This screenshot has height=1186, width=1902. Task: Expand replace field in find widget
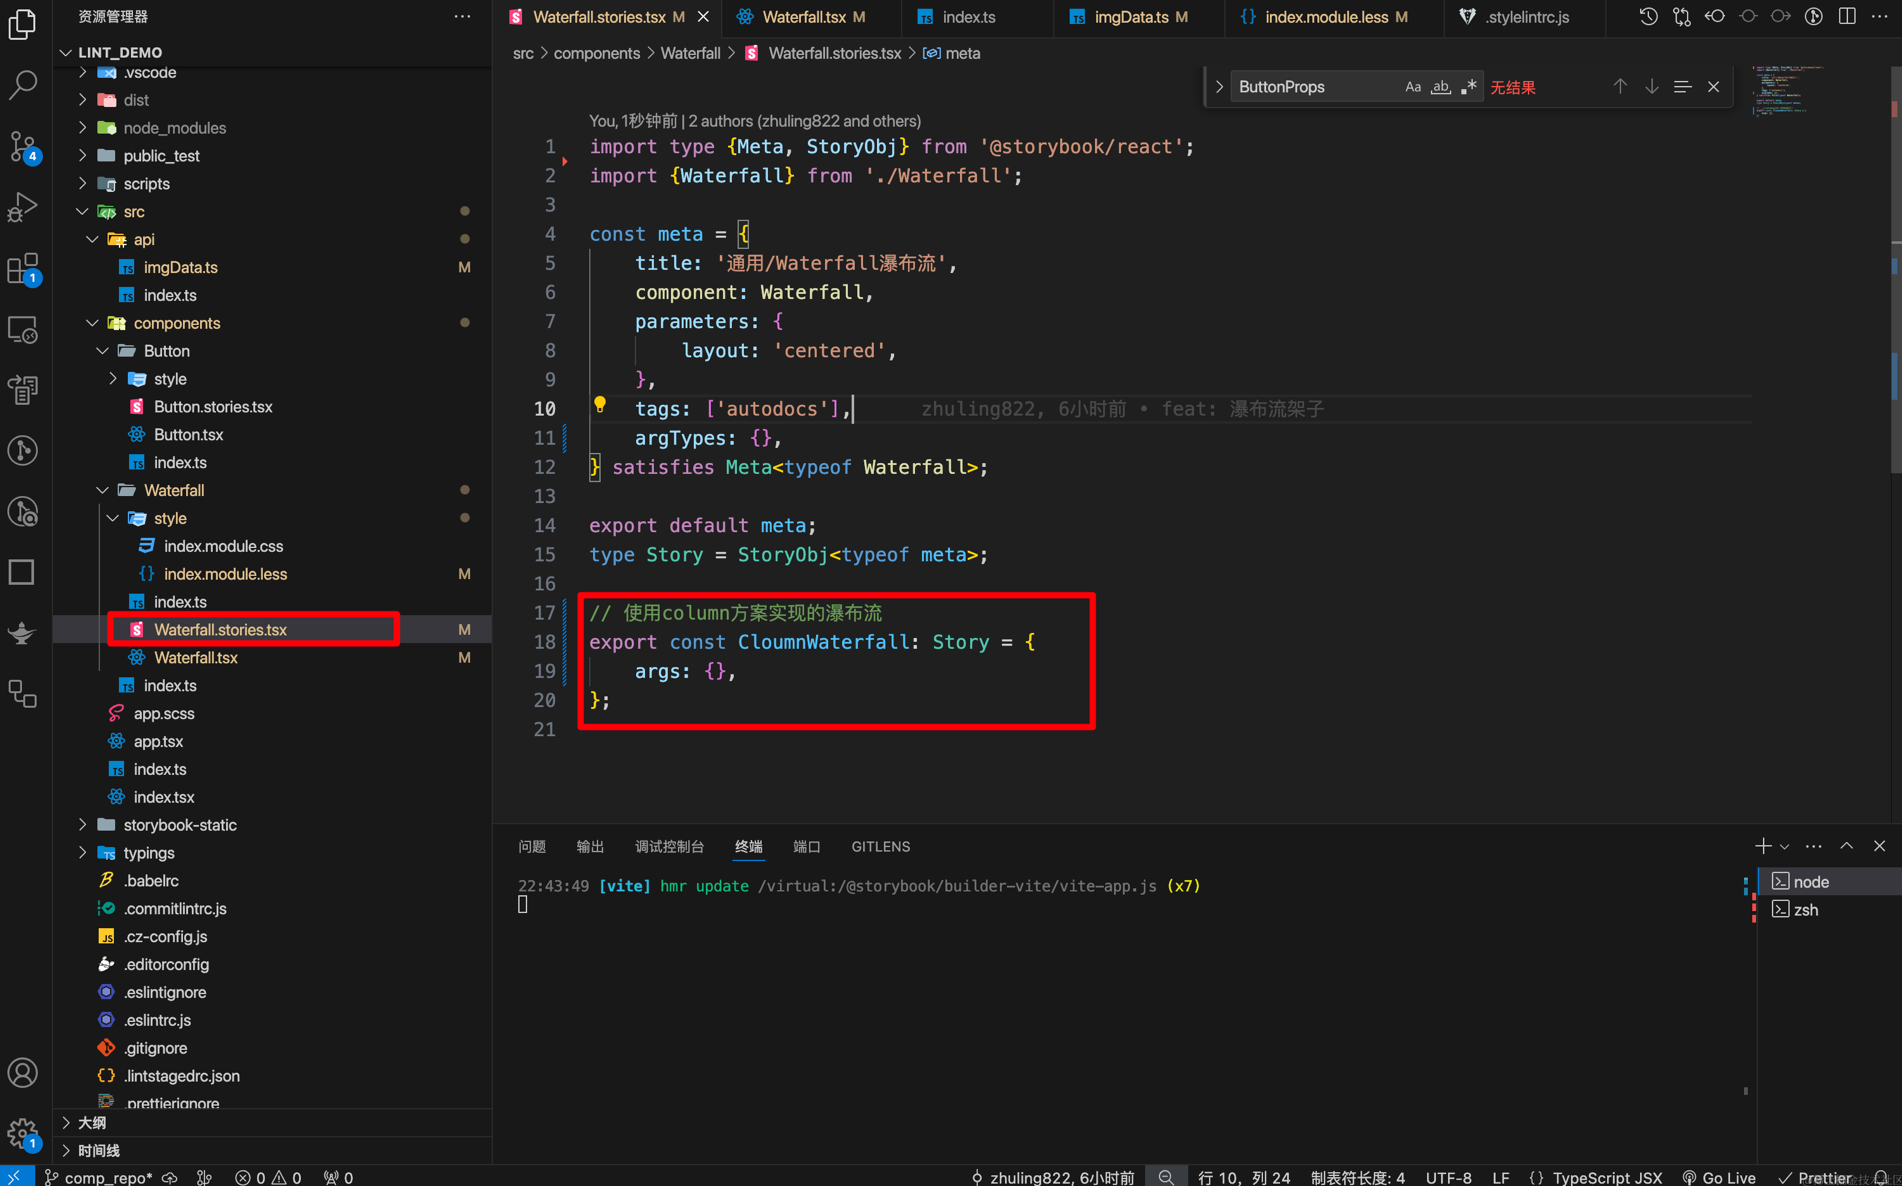point(1219,87)
